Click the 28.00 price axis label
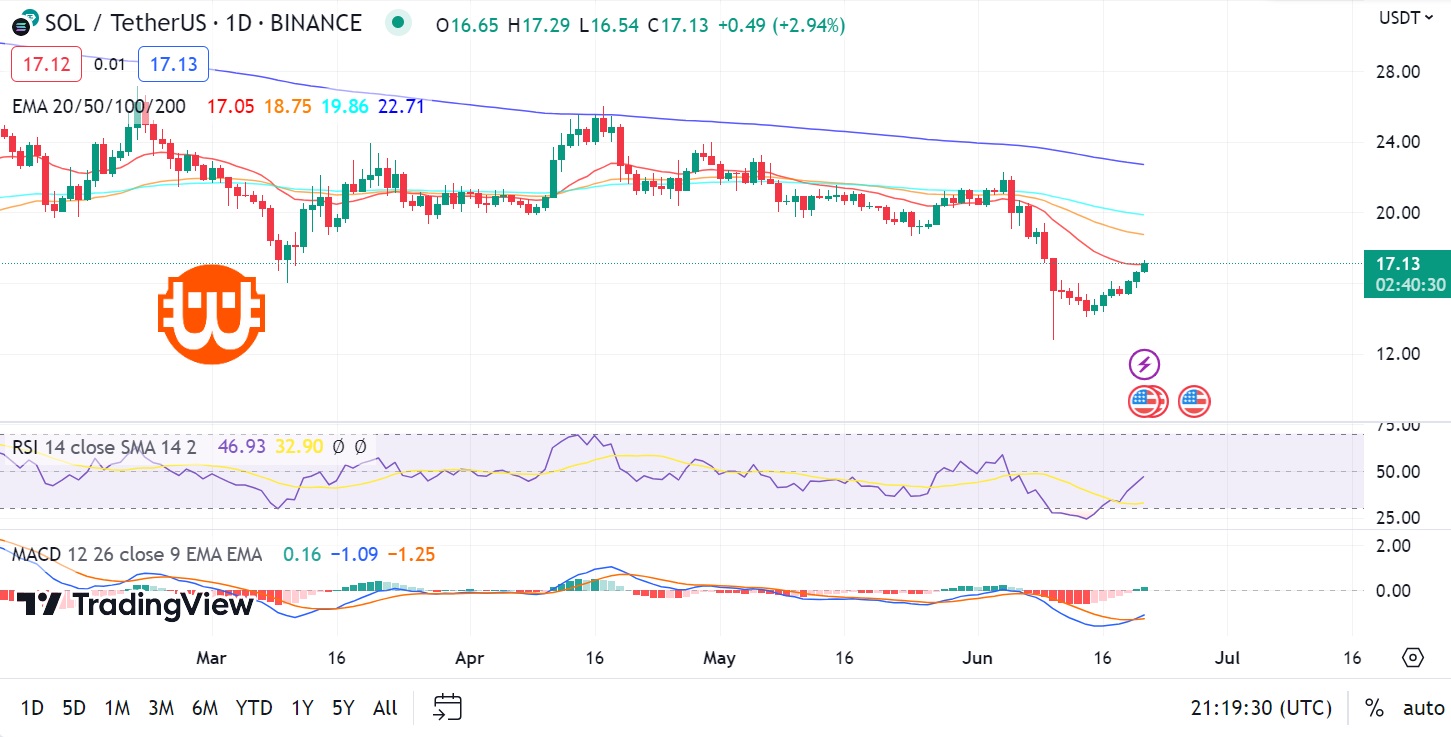 [x=1398, y=72]
